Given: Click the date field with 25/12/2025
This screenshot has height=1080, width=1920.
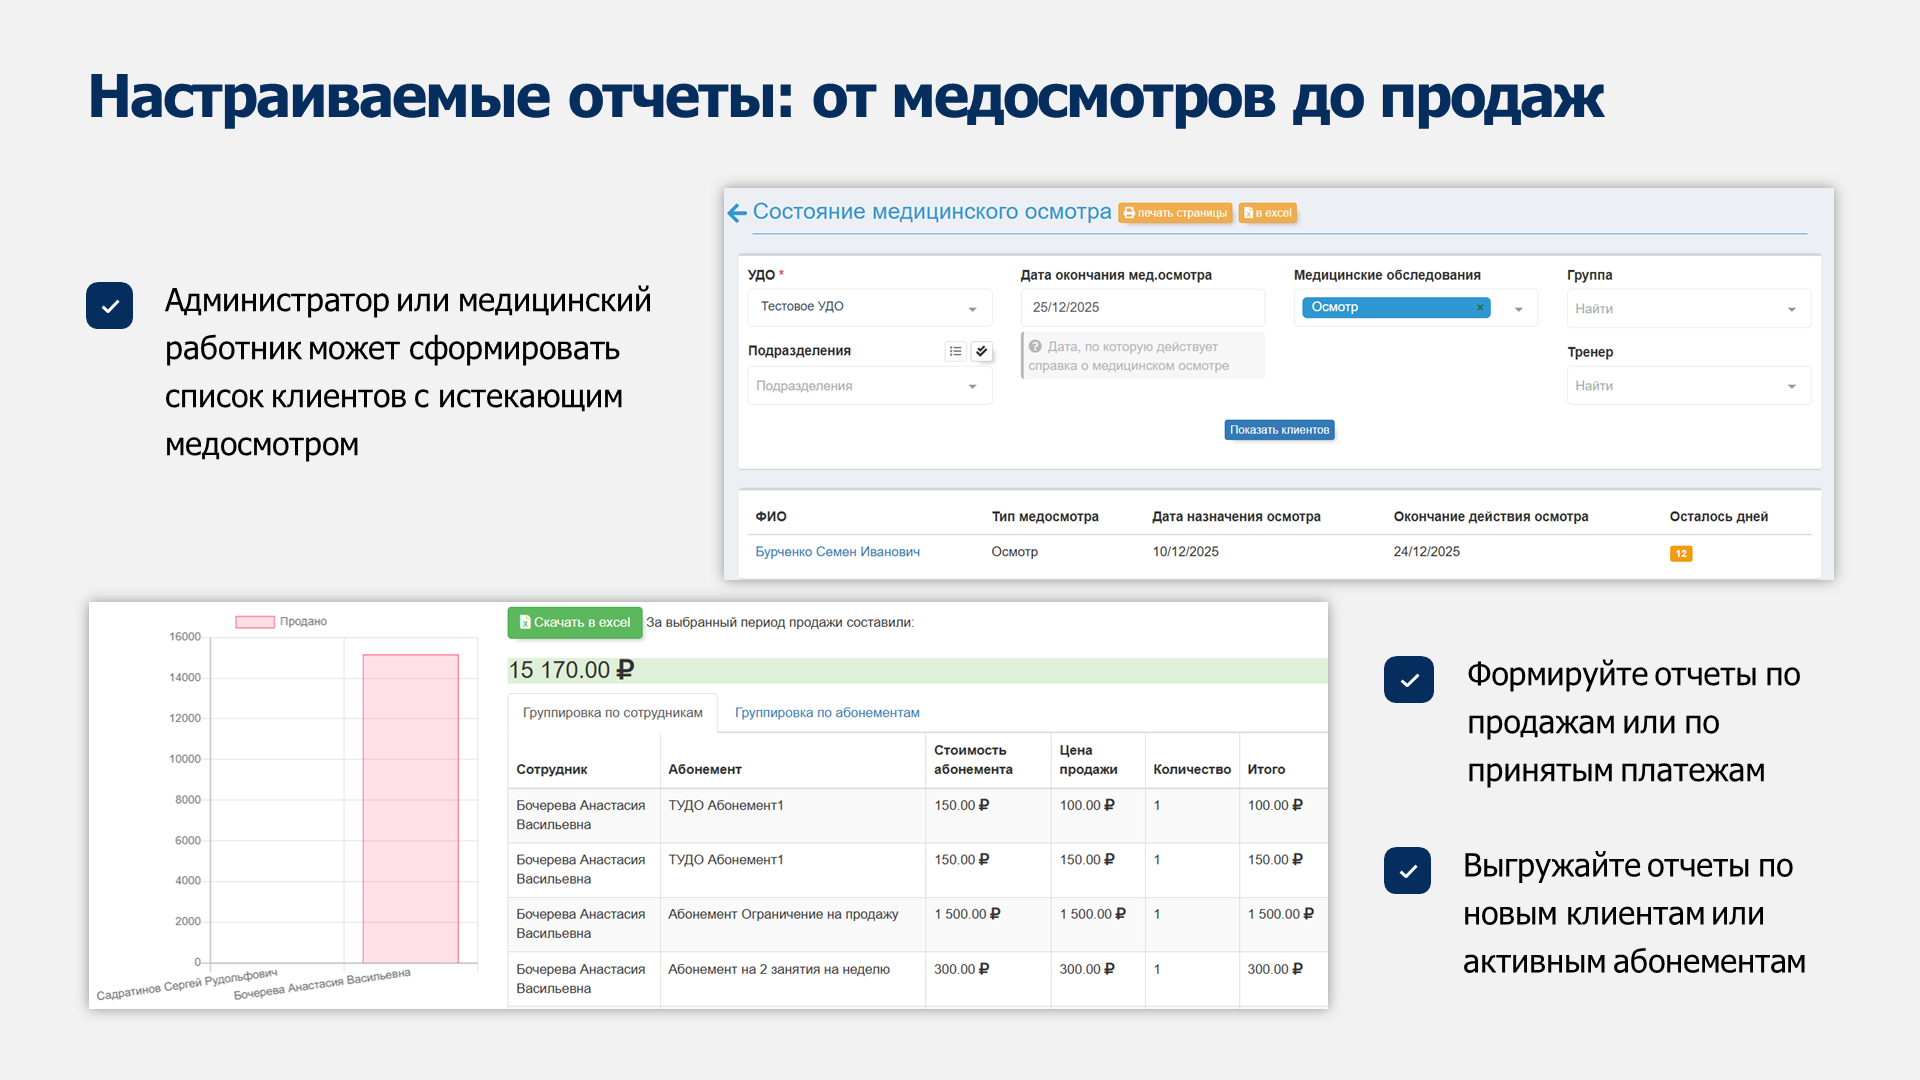Looking at the screenshot, I should [1142, 307].
